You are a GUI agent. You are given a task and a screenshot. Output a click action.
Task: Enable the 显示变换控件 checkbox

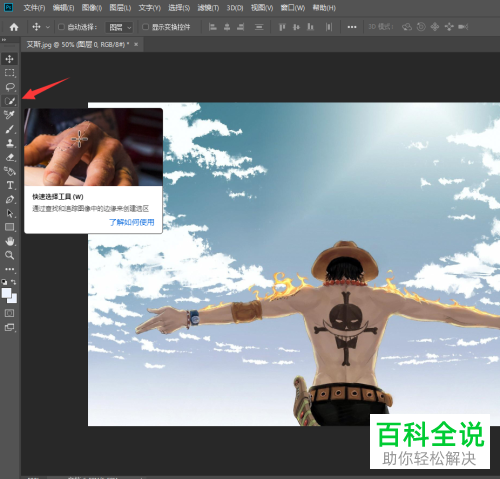(145, 27)
